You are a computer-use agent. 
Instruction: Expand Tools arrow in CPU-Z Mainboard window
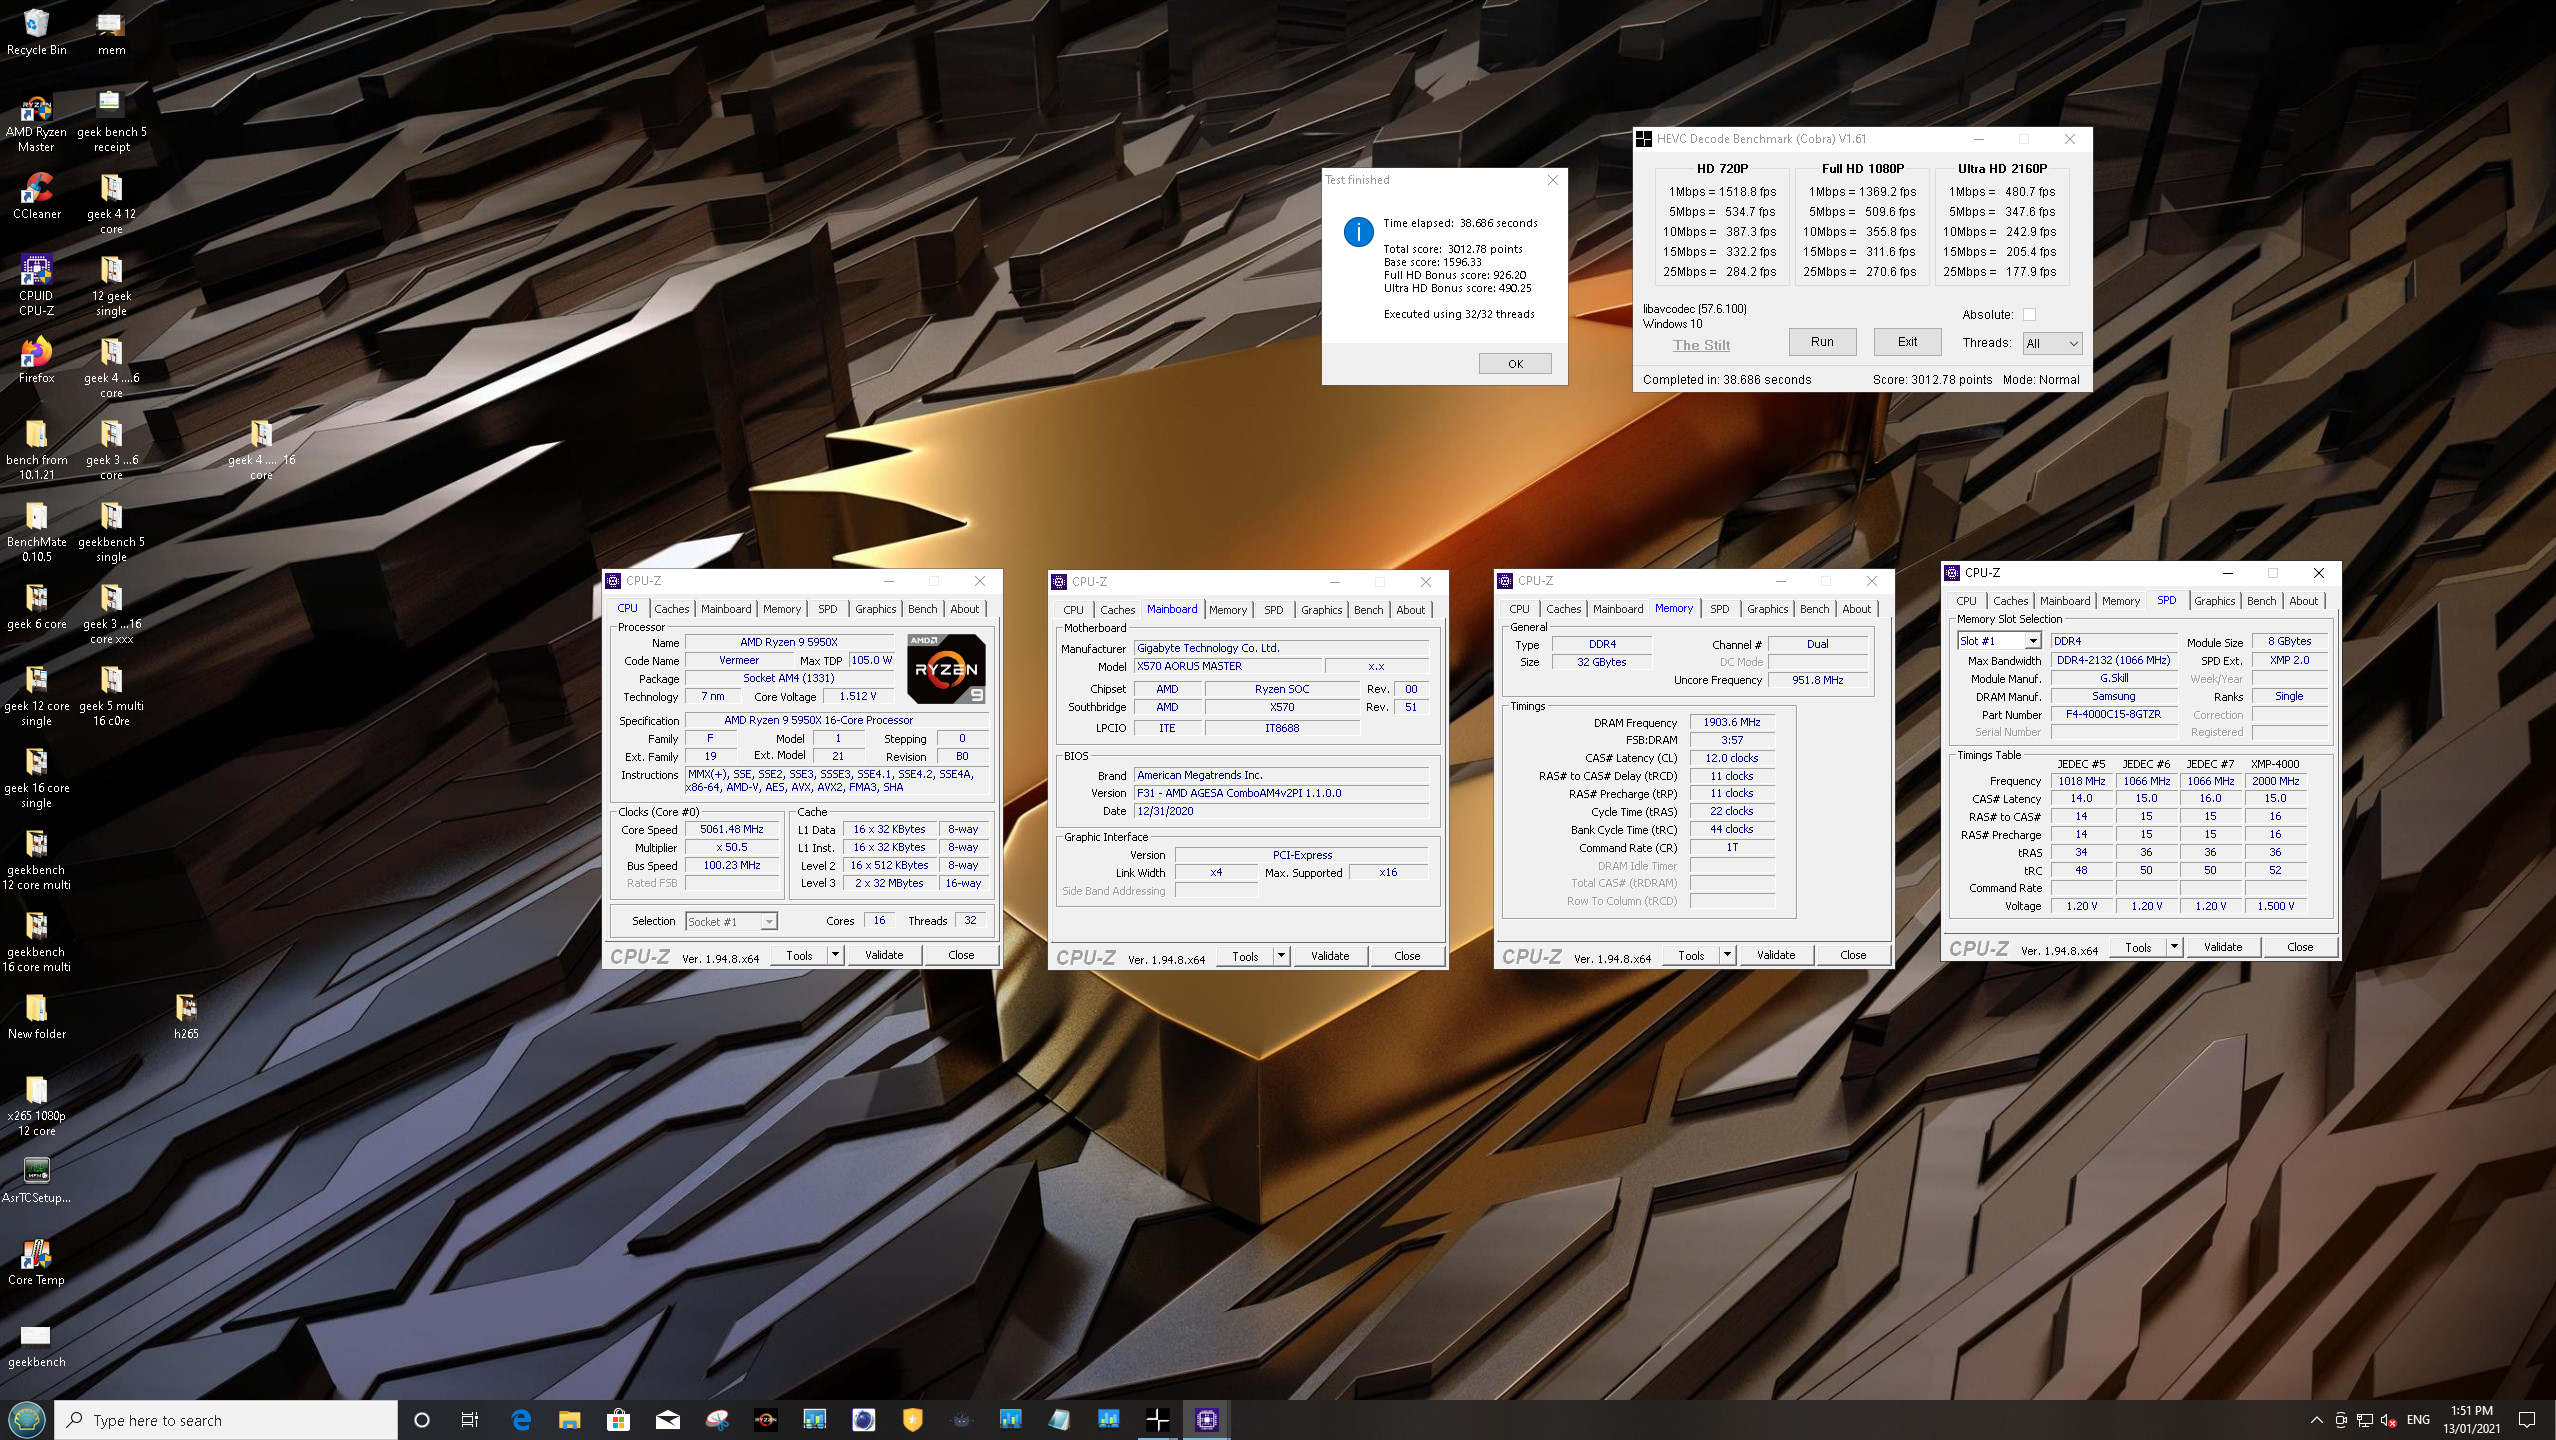(x=1281, y=956)
